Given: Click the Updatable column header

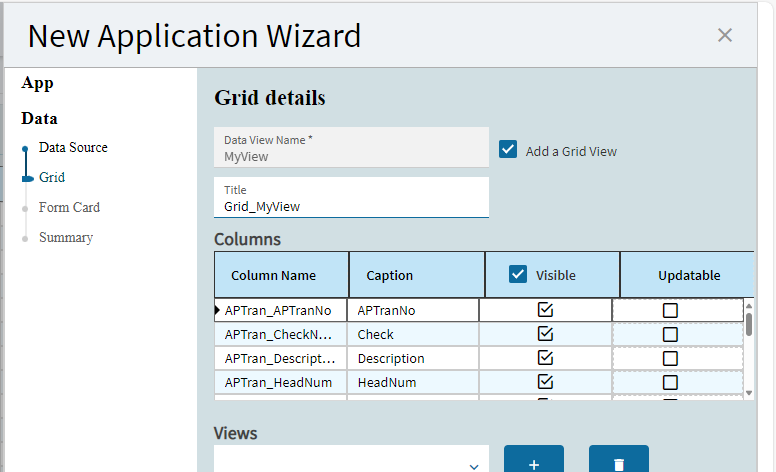Looking at the screenshot, I should click(x=687, y=275).
